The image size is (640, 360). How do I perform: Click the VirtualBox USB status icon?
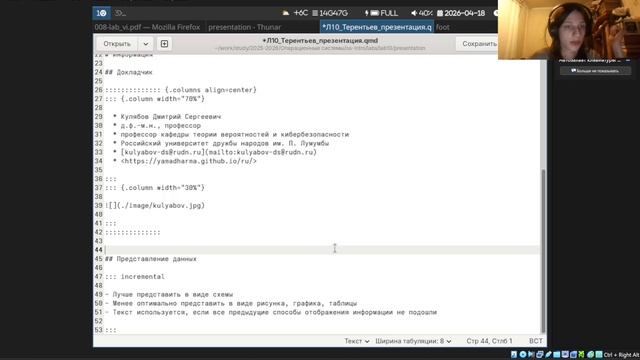548,354
